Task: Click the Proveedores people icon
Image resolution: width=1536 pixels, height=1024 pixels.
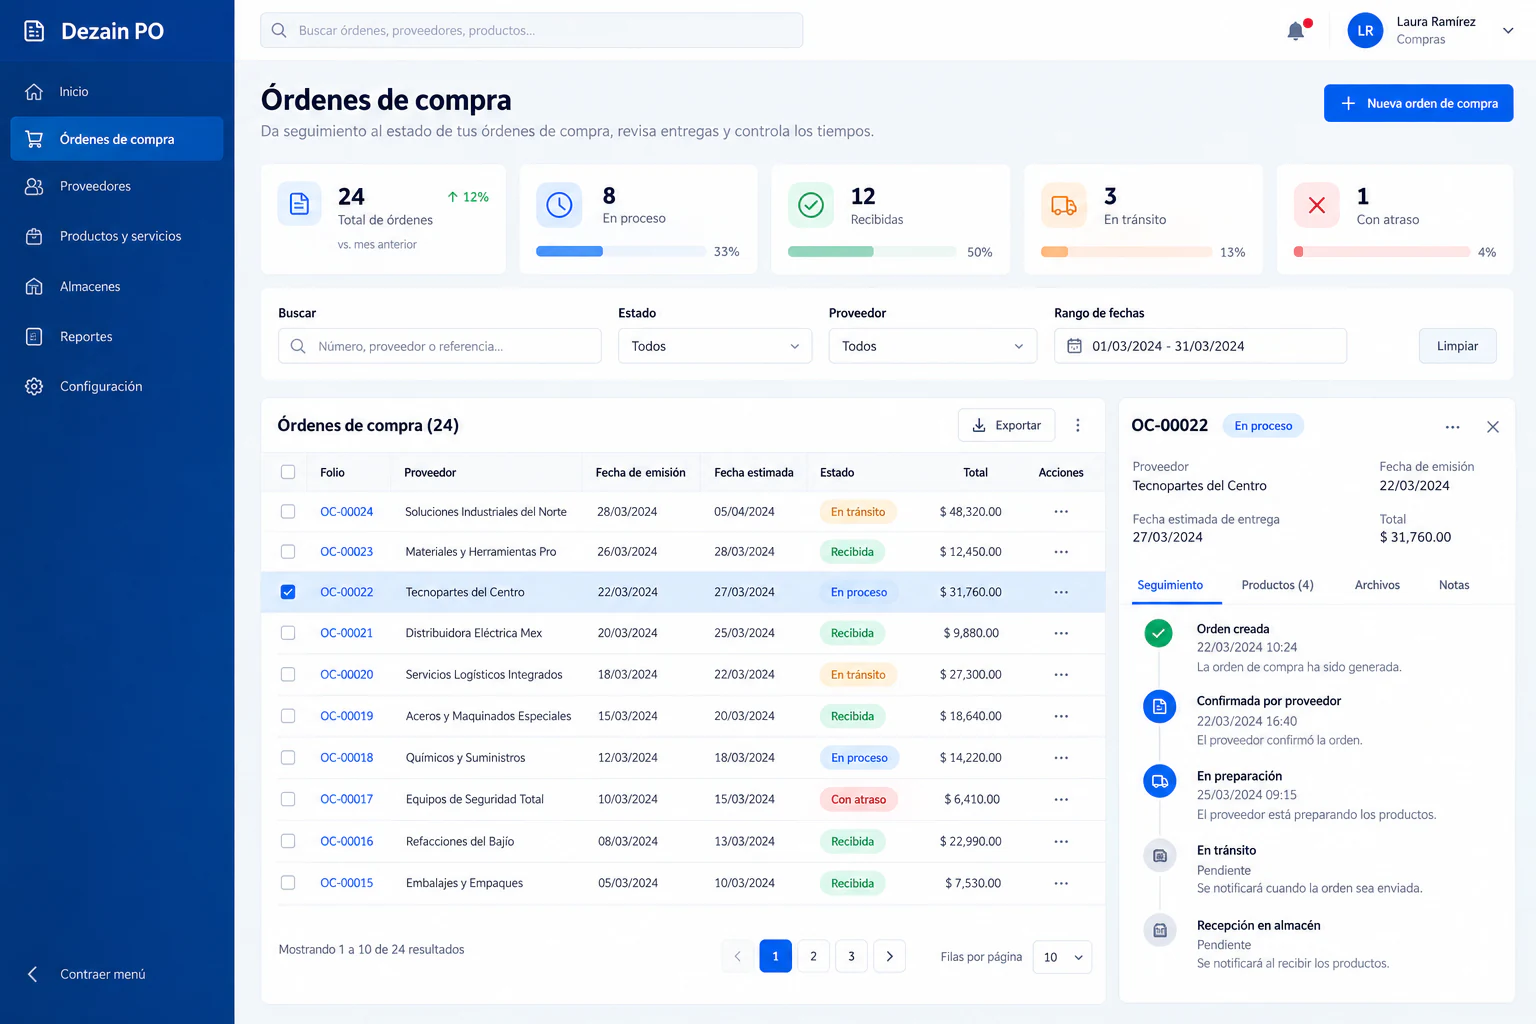Action: [x=34, y=186]
